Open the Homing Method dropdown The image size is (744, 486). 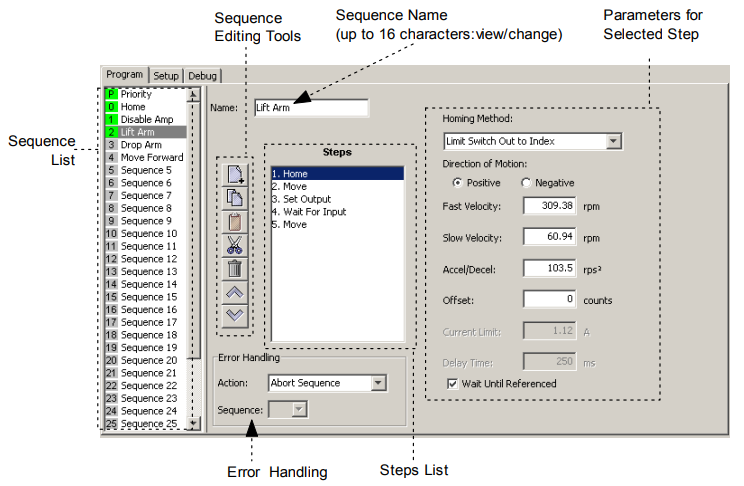tap(614, 141)
